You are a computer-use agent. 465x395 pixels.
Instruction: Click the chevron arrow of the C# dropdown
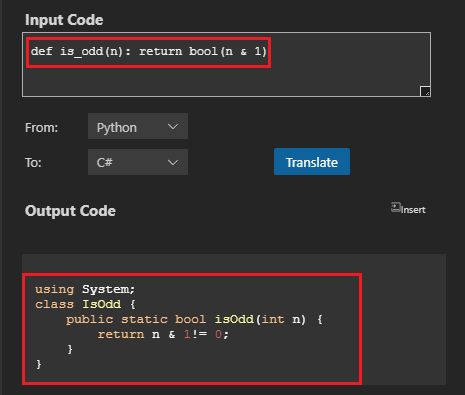[x=173, y=162]
